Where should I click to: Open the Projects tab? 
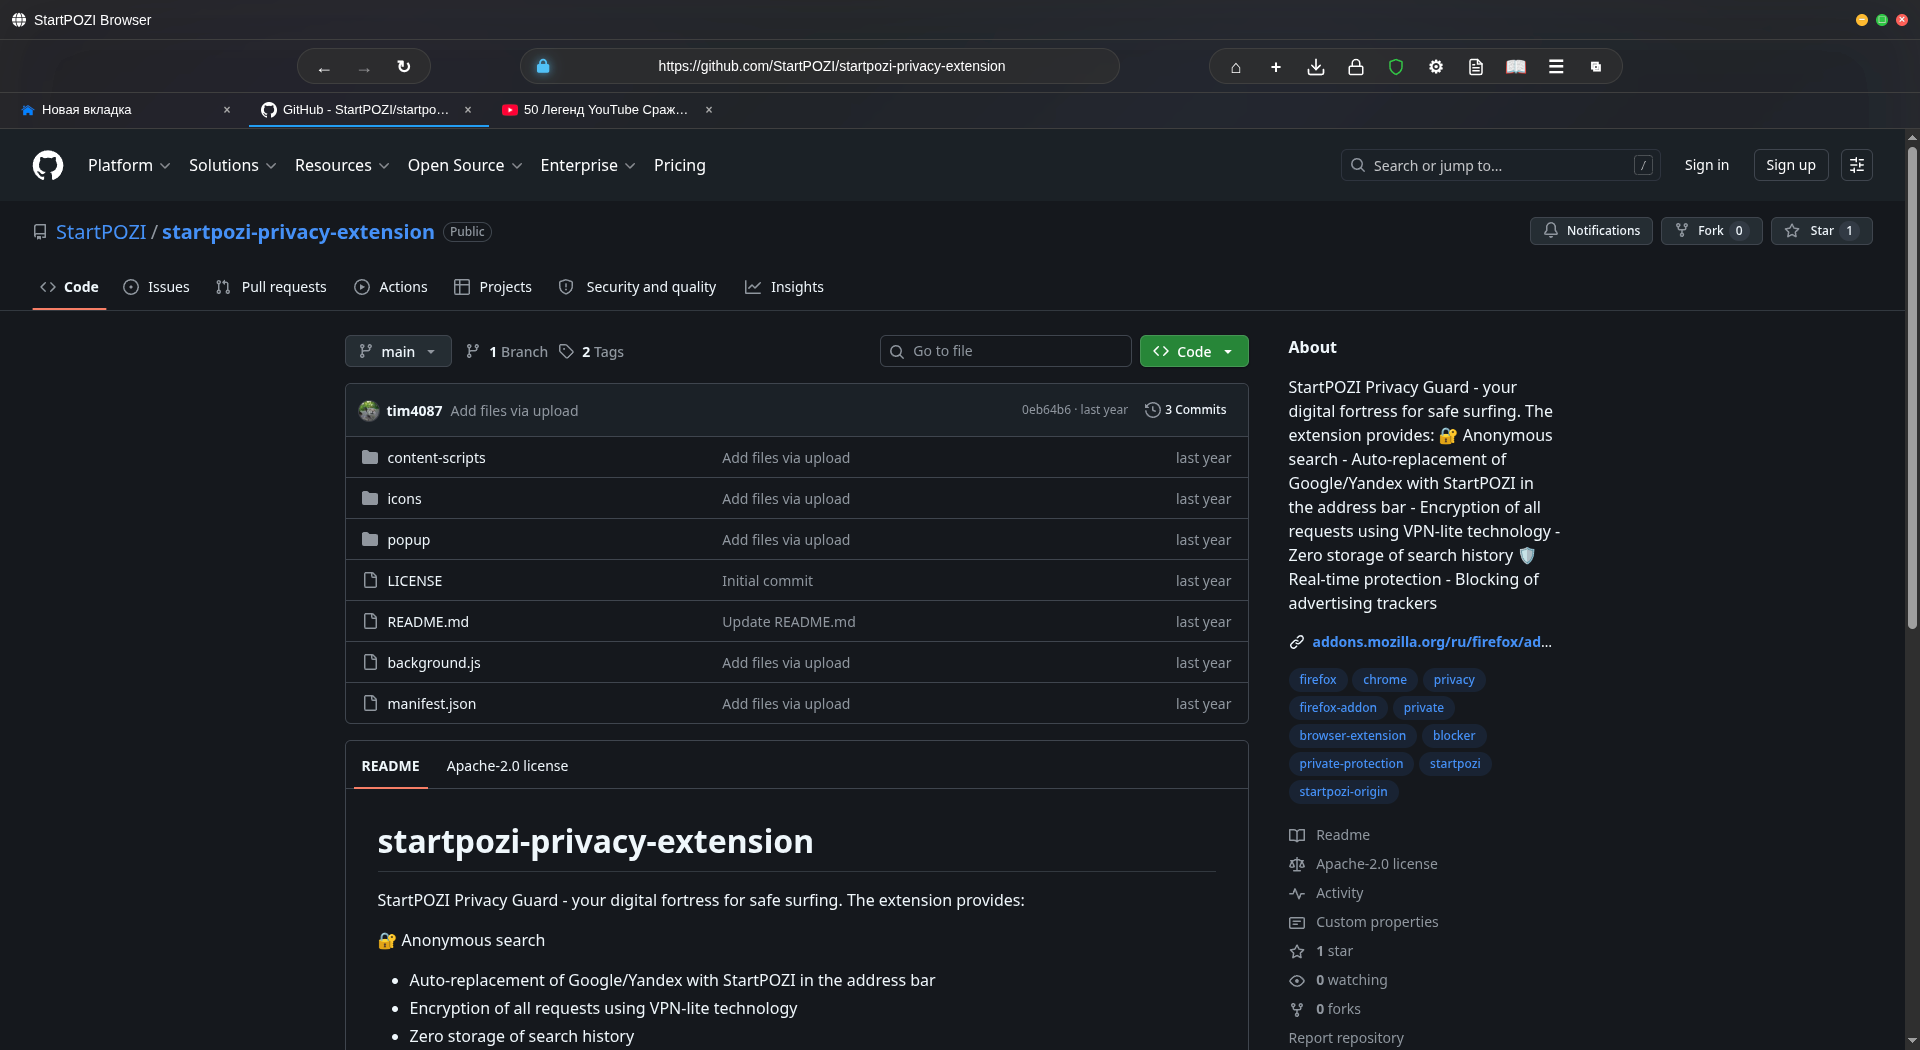point(493,287)
